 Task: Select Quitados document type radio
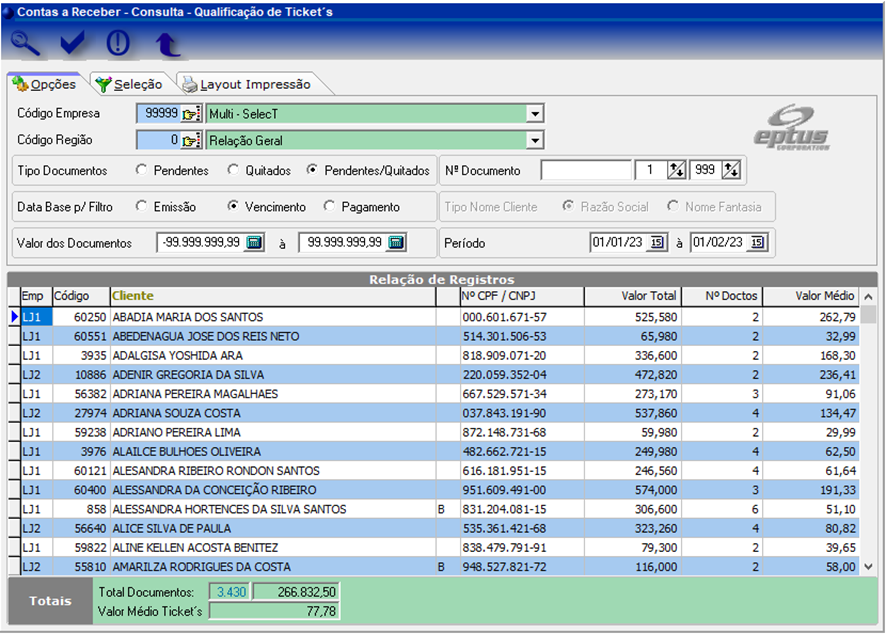pyautogui.click(x=234, y=171)
